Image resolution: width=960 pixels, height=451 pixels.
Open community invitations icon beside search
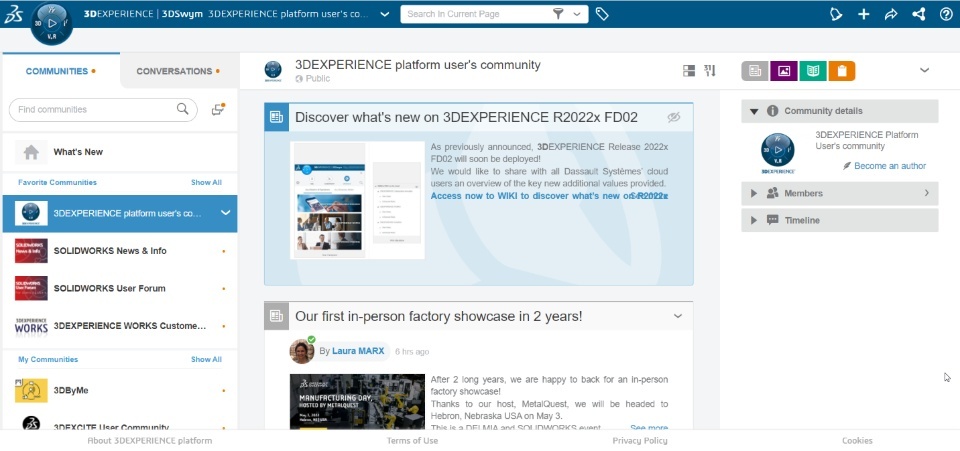tap(218, 110)
